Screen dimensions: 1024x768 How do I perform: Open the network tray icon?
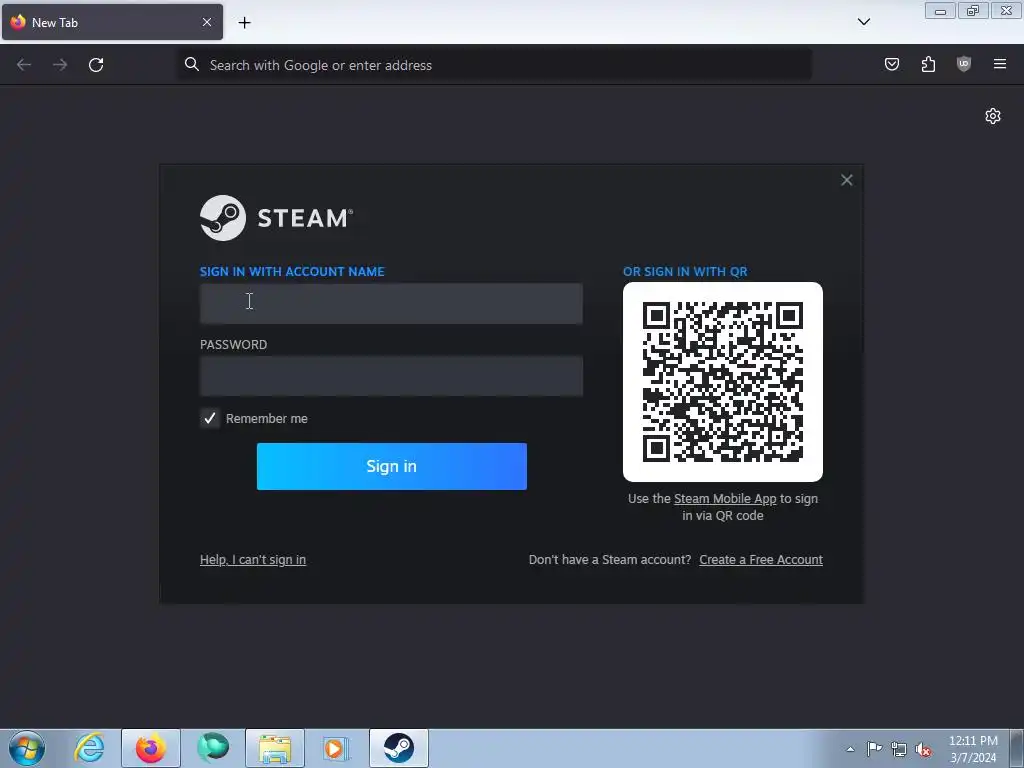pyautogui.click(x=899, y=749)
